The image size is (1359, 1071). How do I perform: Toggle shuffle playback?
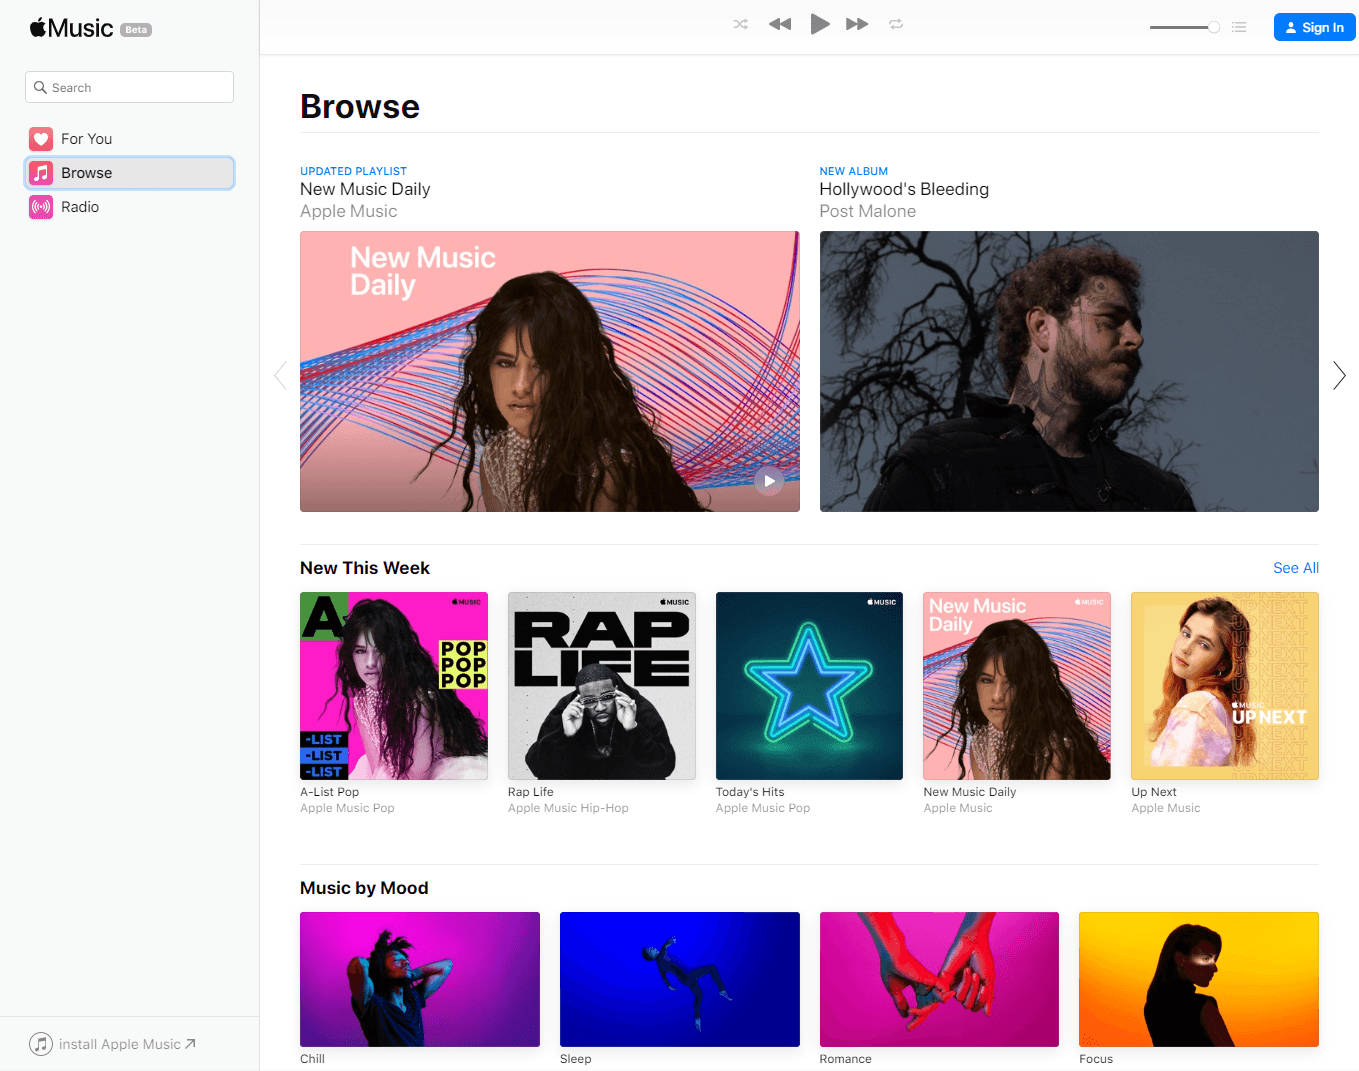[x=740, y=24]
